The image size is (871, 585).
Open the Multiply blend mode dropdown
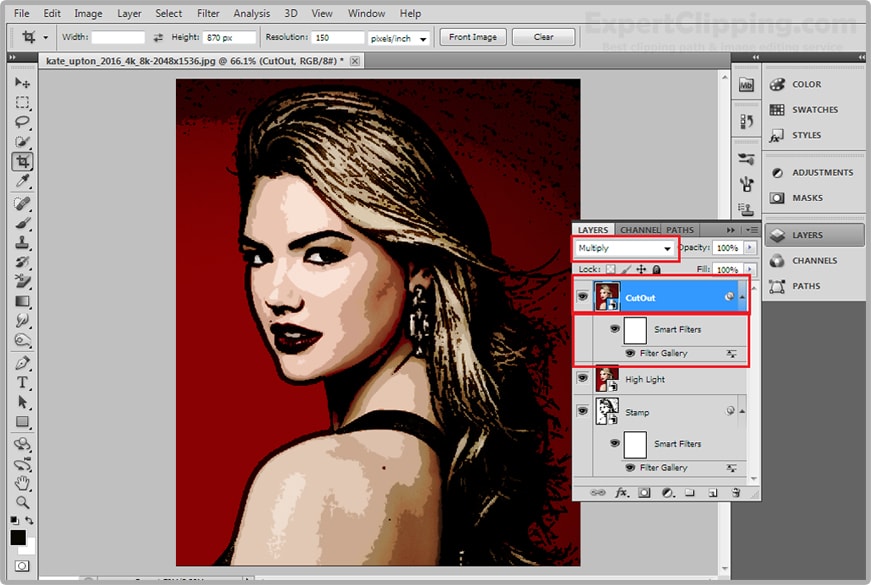625,248
